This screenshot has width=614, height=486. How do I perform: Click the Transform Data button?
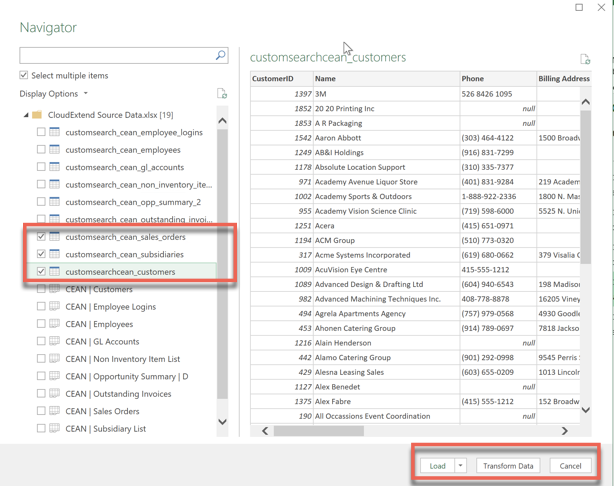(x=508, y=466)
